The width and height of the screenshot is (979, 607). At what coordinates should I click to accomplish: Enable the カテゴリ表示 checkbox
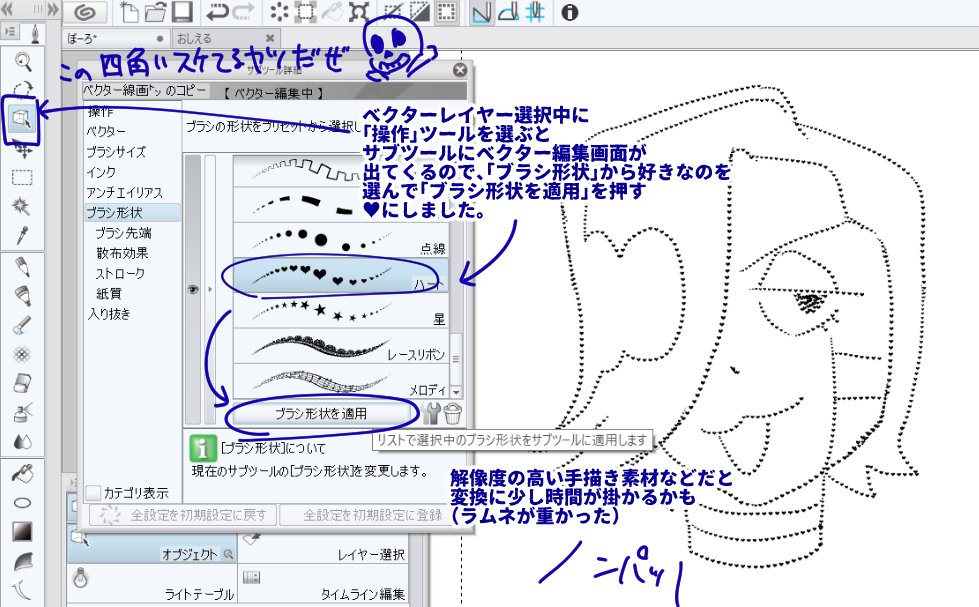click(x=93, y=493)
